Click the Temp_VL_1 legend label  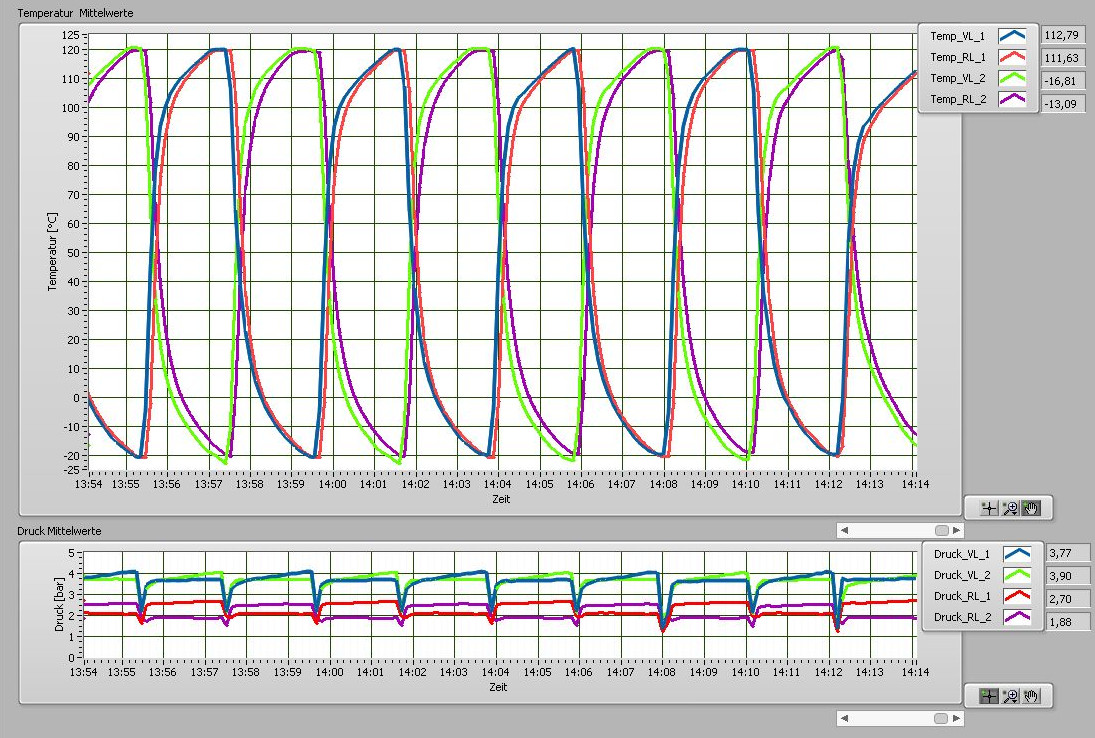tap(957, 36)
